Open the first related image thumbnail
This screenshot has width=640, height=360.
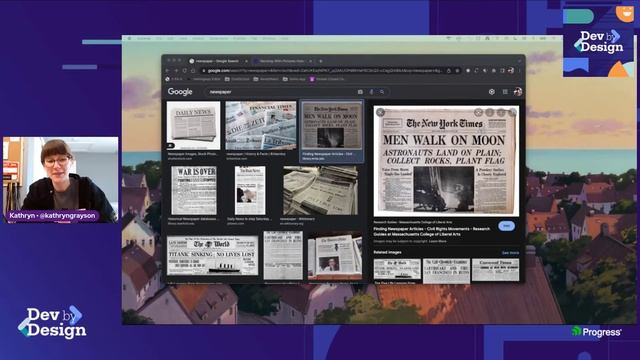[x=397, y=269]
